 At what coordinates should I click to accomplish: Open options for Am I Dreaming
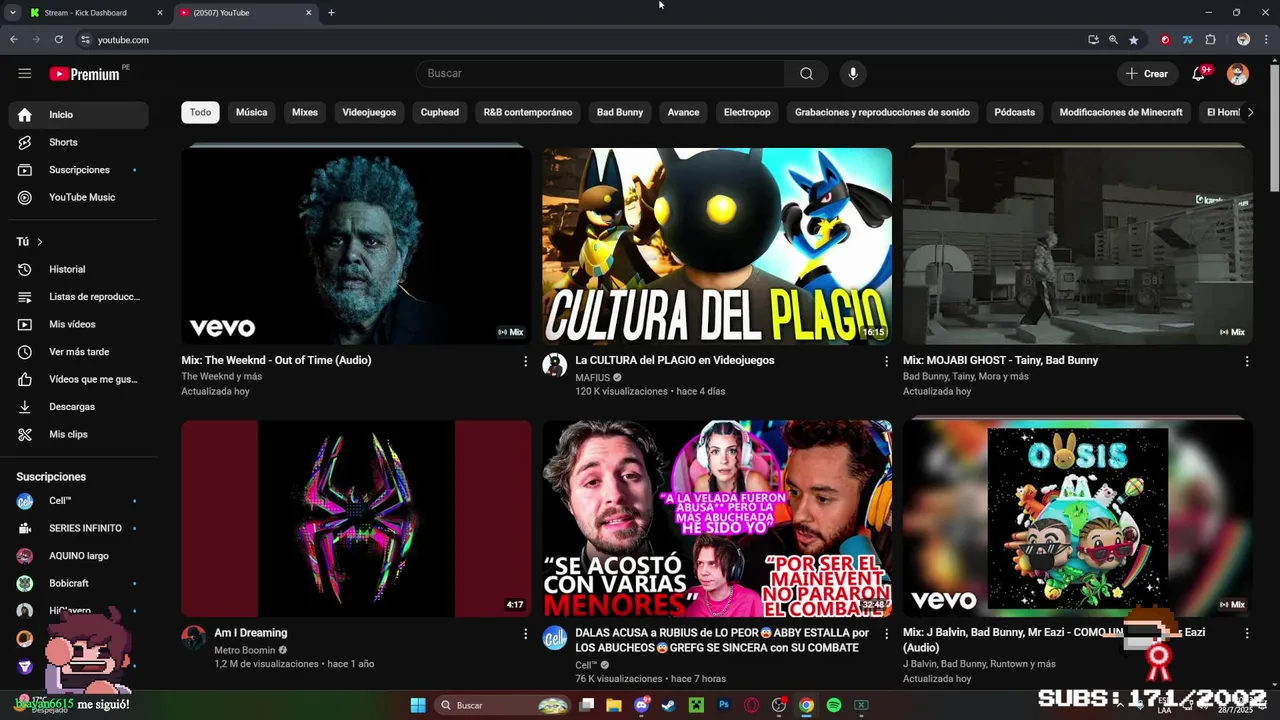pyautogui.click(x=525, y=633)
